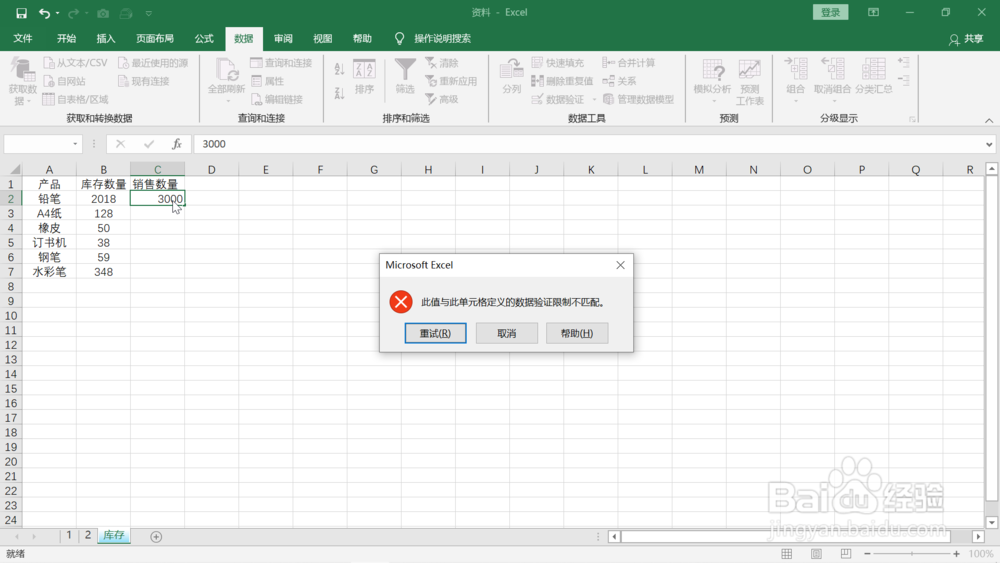Click 现有连接 option

point(144,81)
